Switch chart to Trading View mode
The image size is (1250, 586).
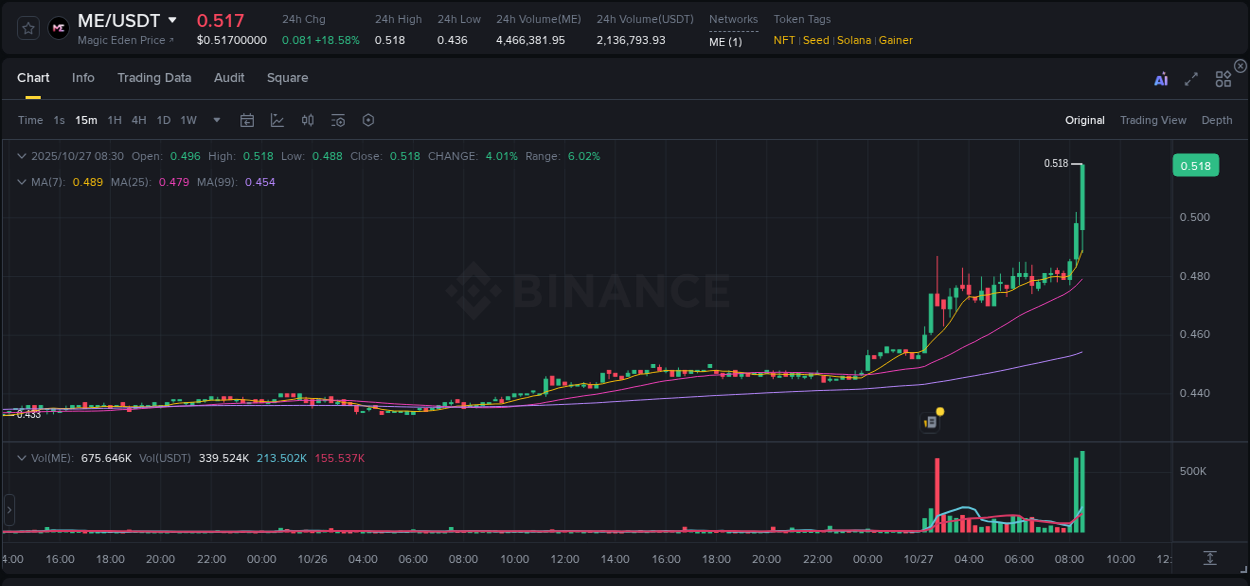coord(1153,120)
